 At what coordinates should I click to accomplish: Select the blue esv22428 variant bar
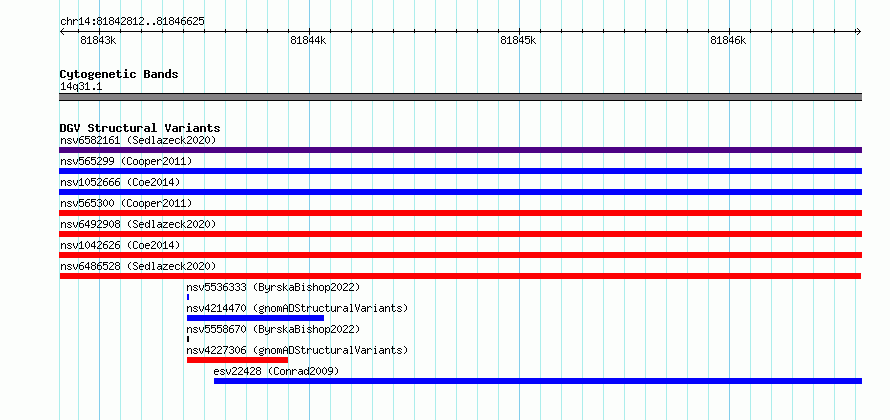pos(538,381)
